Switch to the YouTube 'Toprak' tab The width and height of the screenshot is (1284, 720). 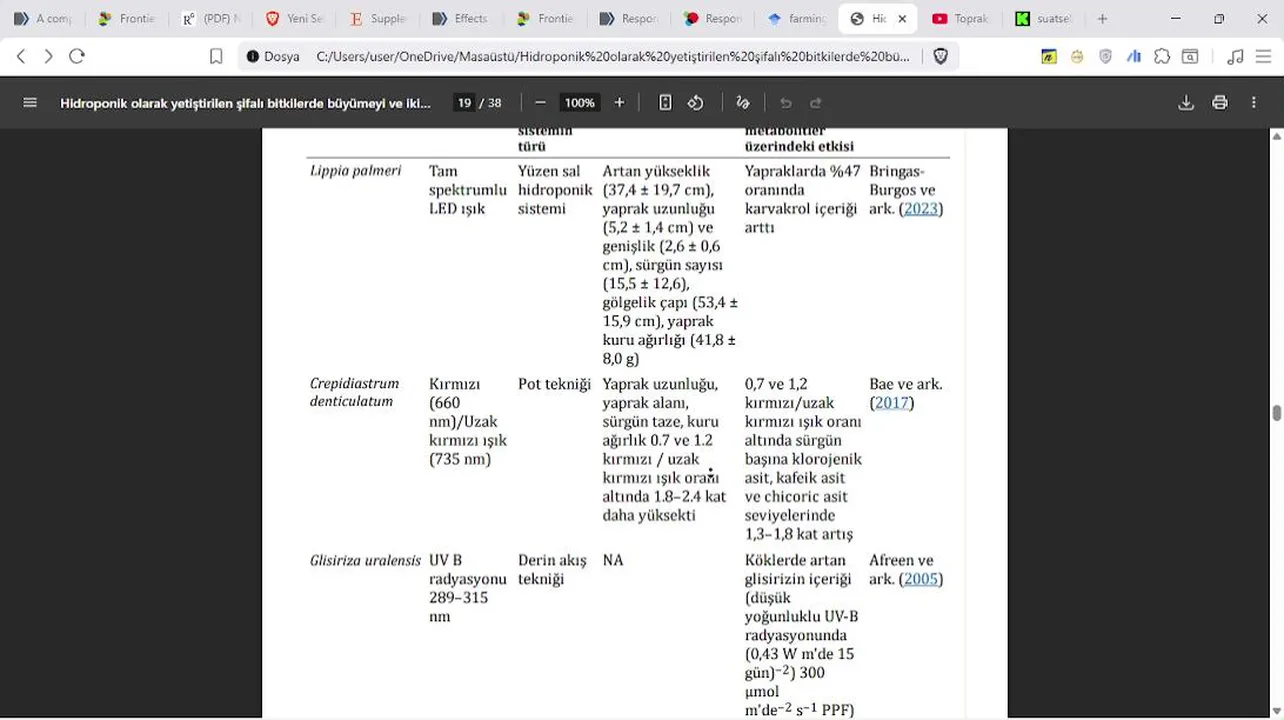click(963, 18)
